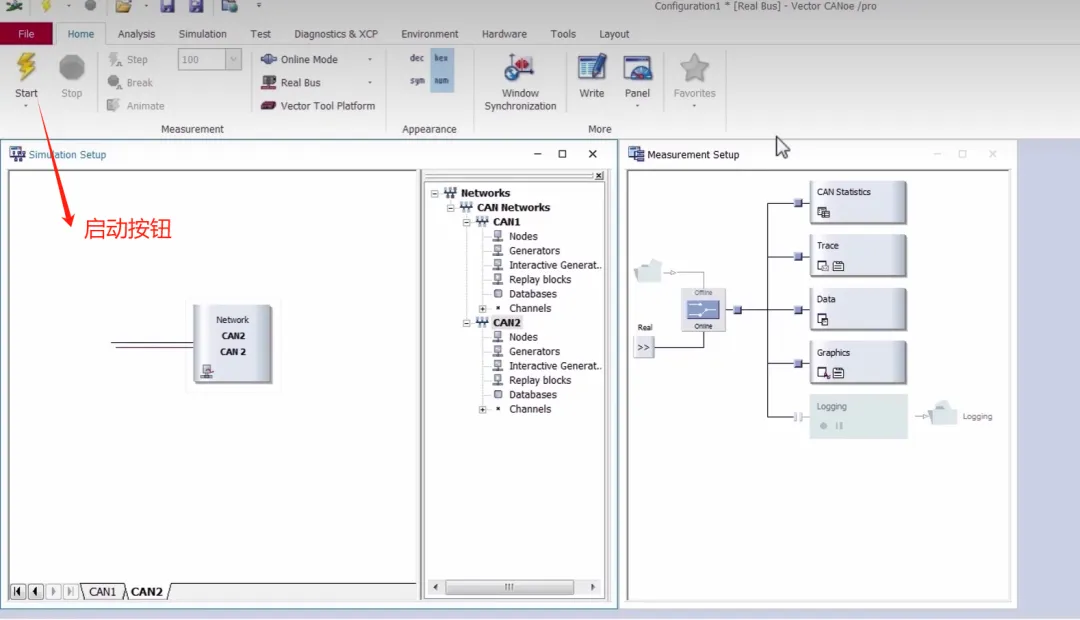The image size is (1080, 620).
Task: Click the small window icon in CAN Statistics block
Action: point(823,212)
